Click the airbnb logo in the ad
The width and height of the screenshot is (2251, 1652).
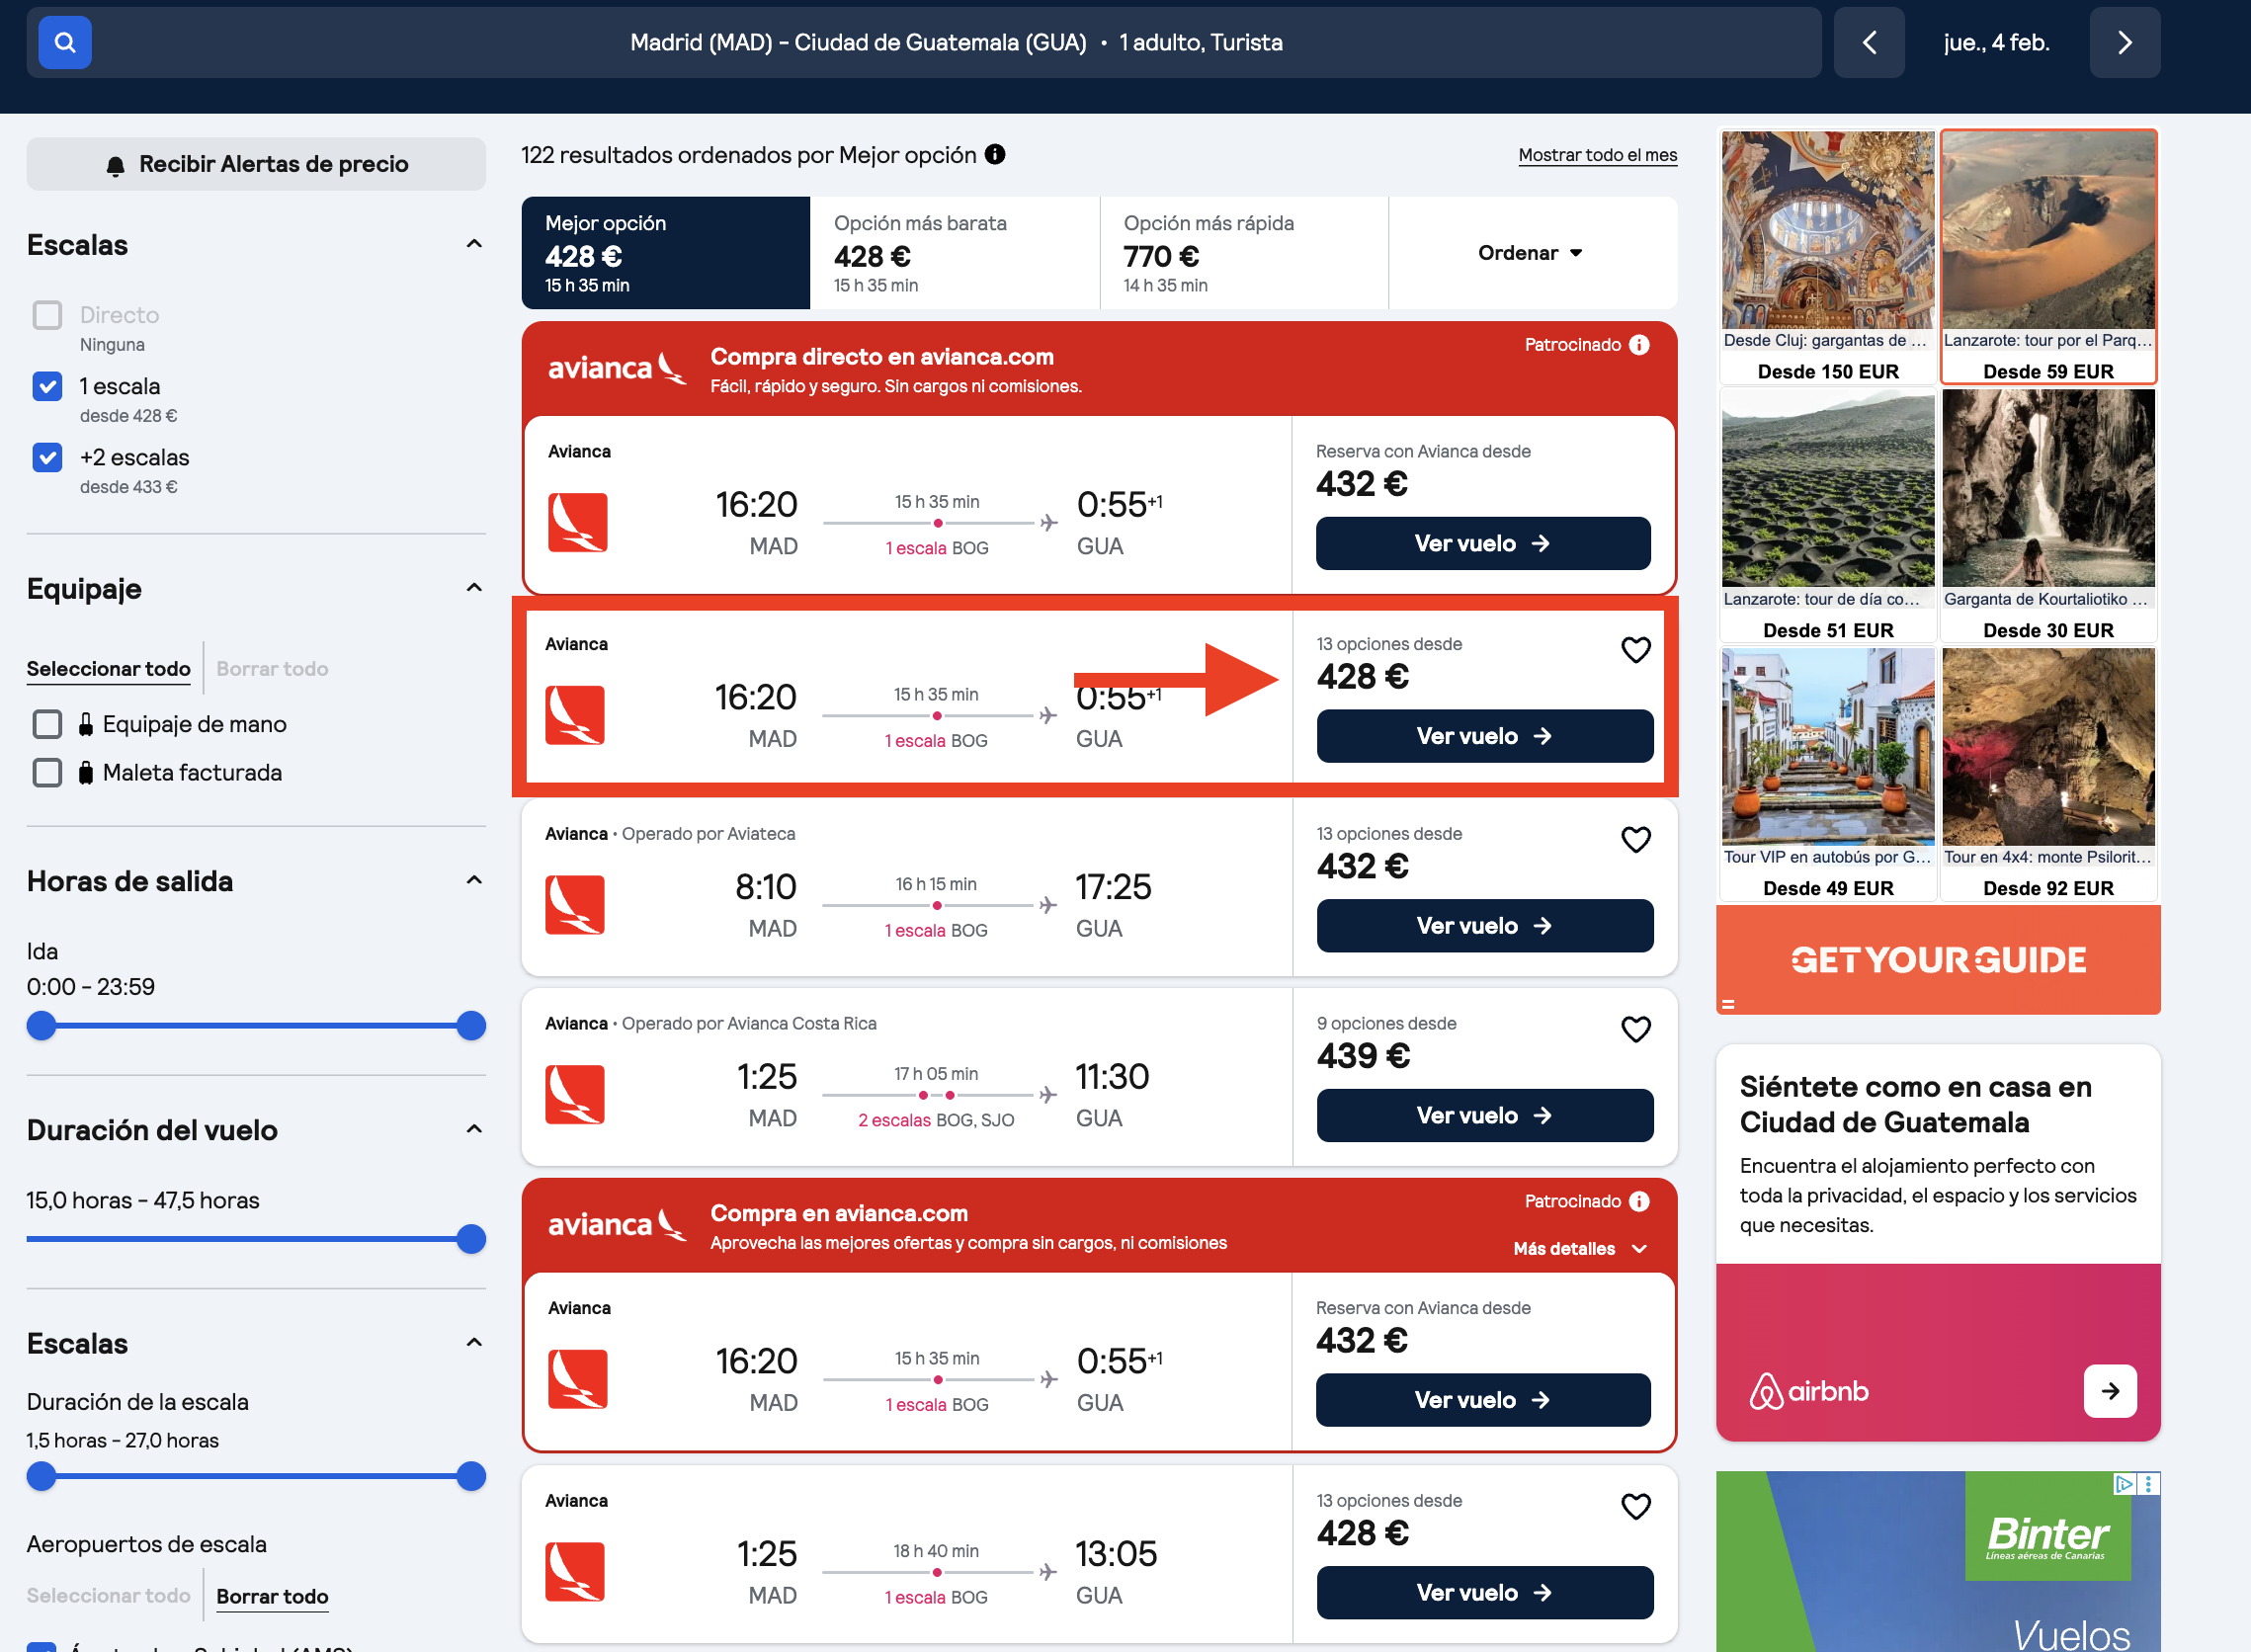coord(1808,1391)
